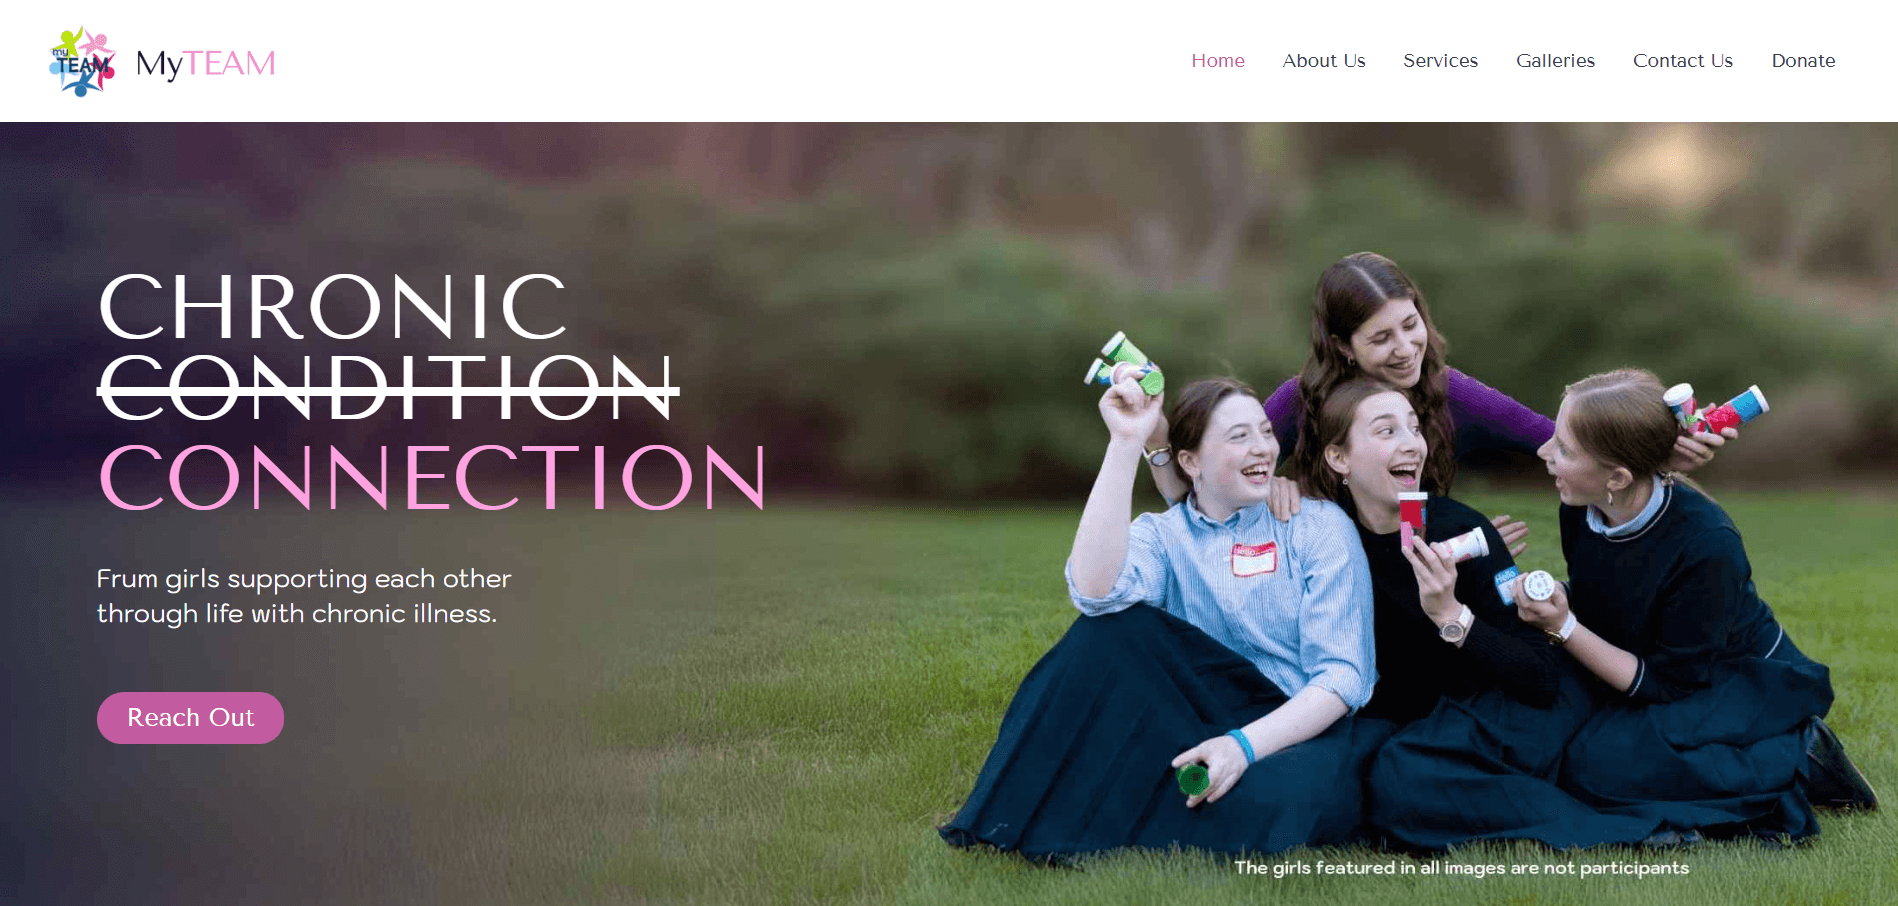The width and height of the screenshot is (1898, 906).
Task: Open the Donate page link
Action: click(x=1803, y=61)
